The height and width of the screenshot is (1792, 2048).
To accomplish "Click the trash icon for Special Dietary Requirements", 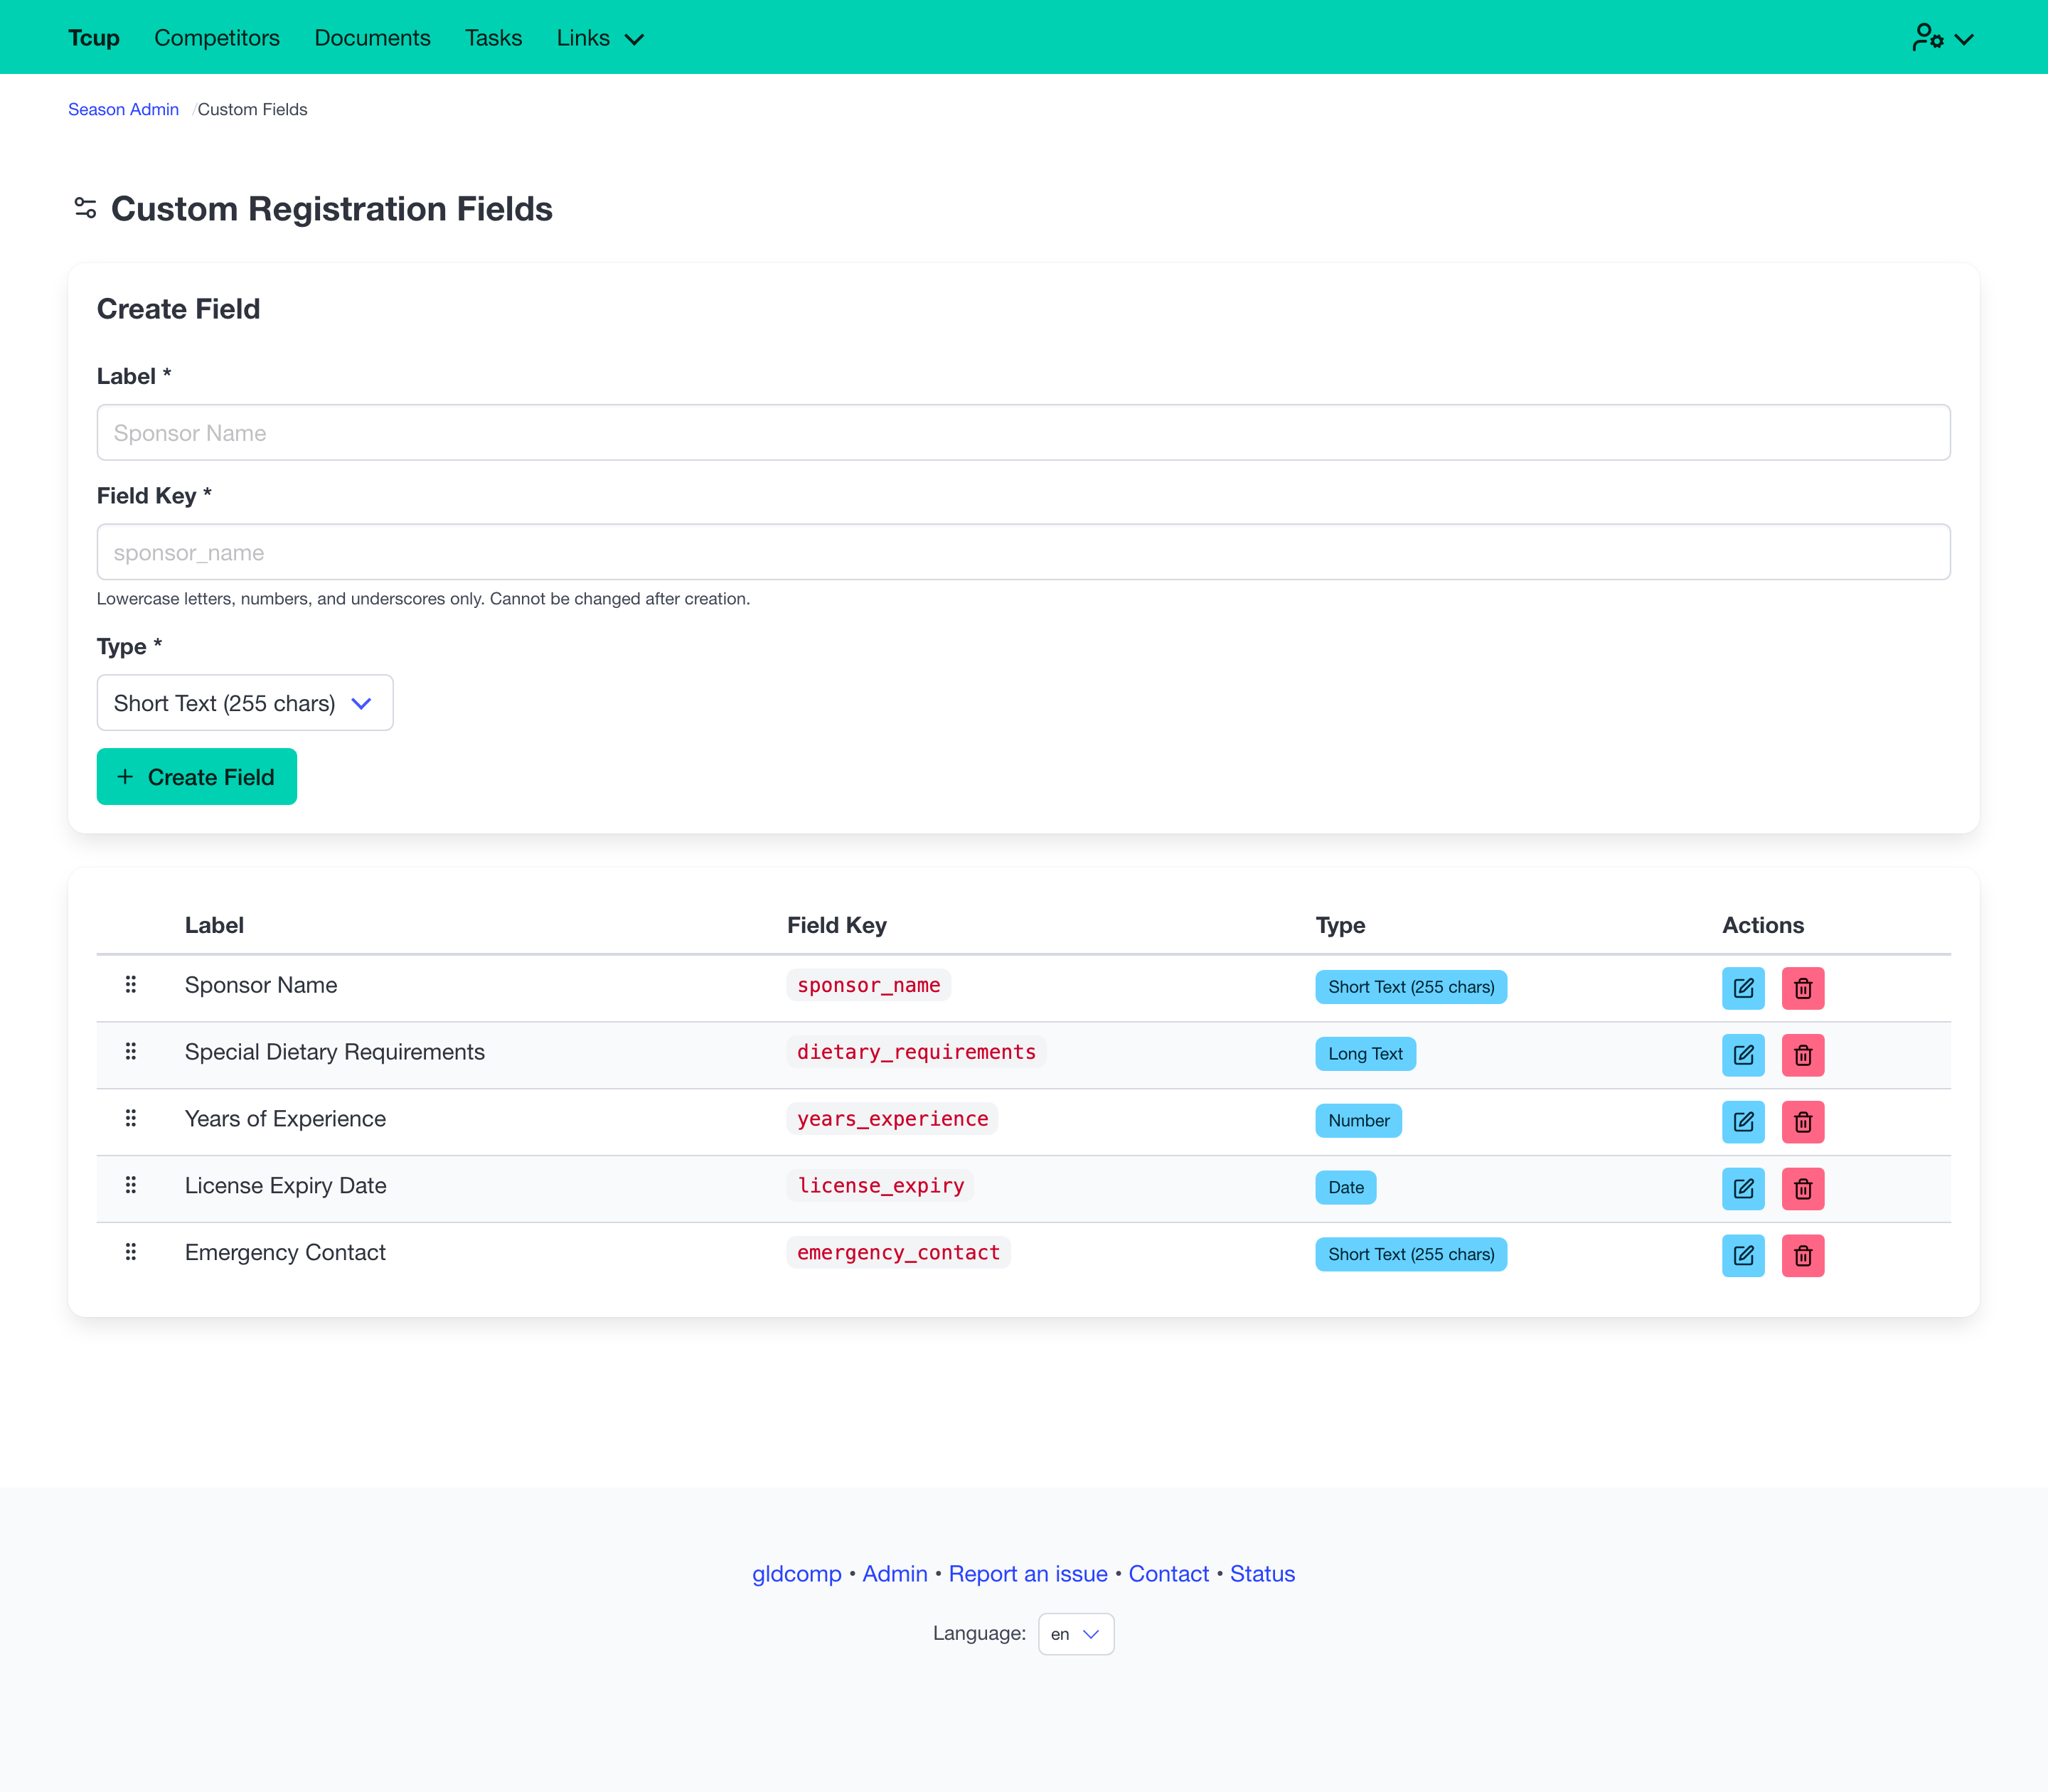I will coord(1803,1055).
